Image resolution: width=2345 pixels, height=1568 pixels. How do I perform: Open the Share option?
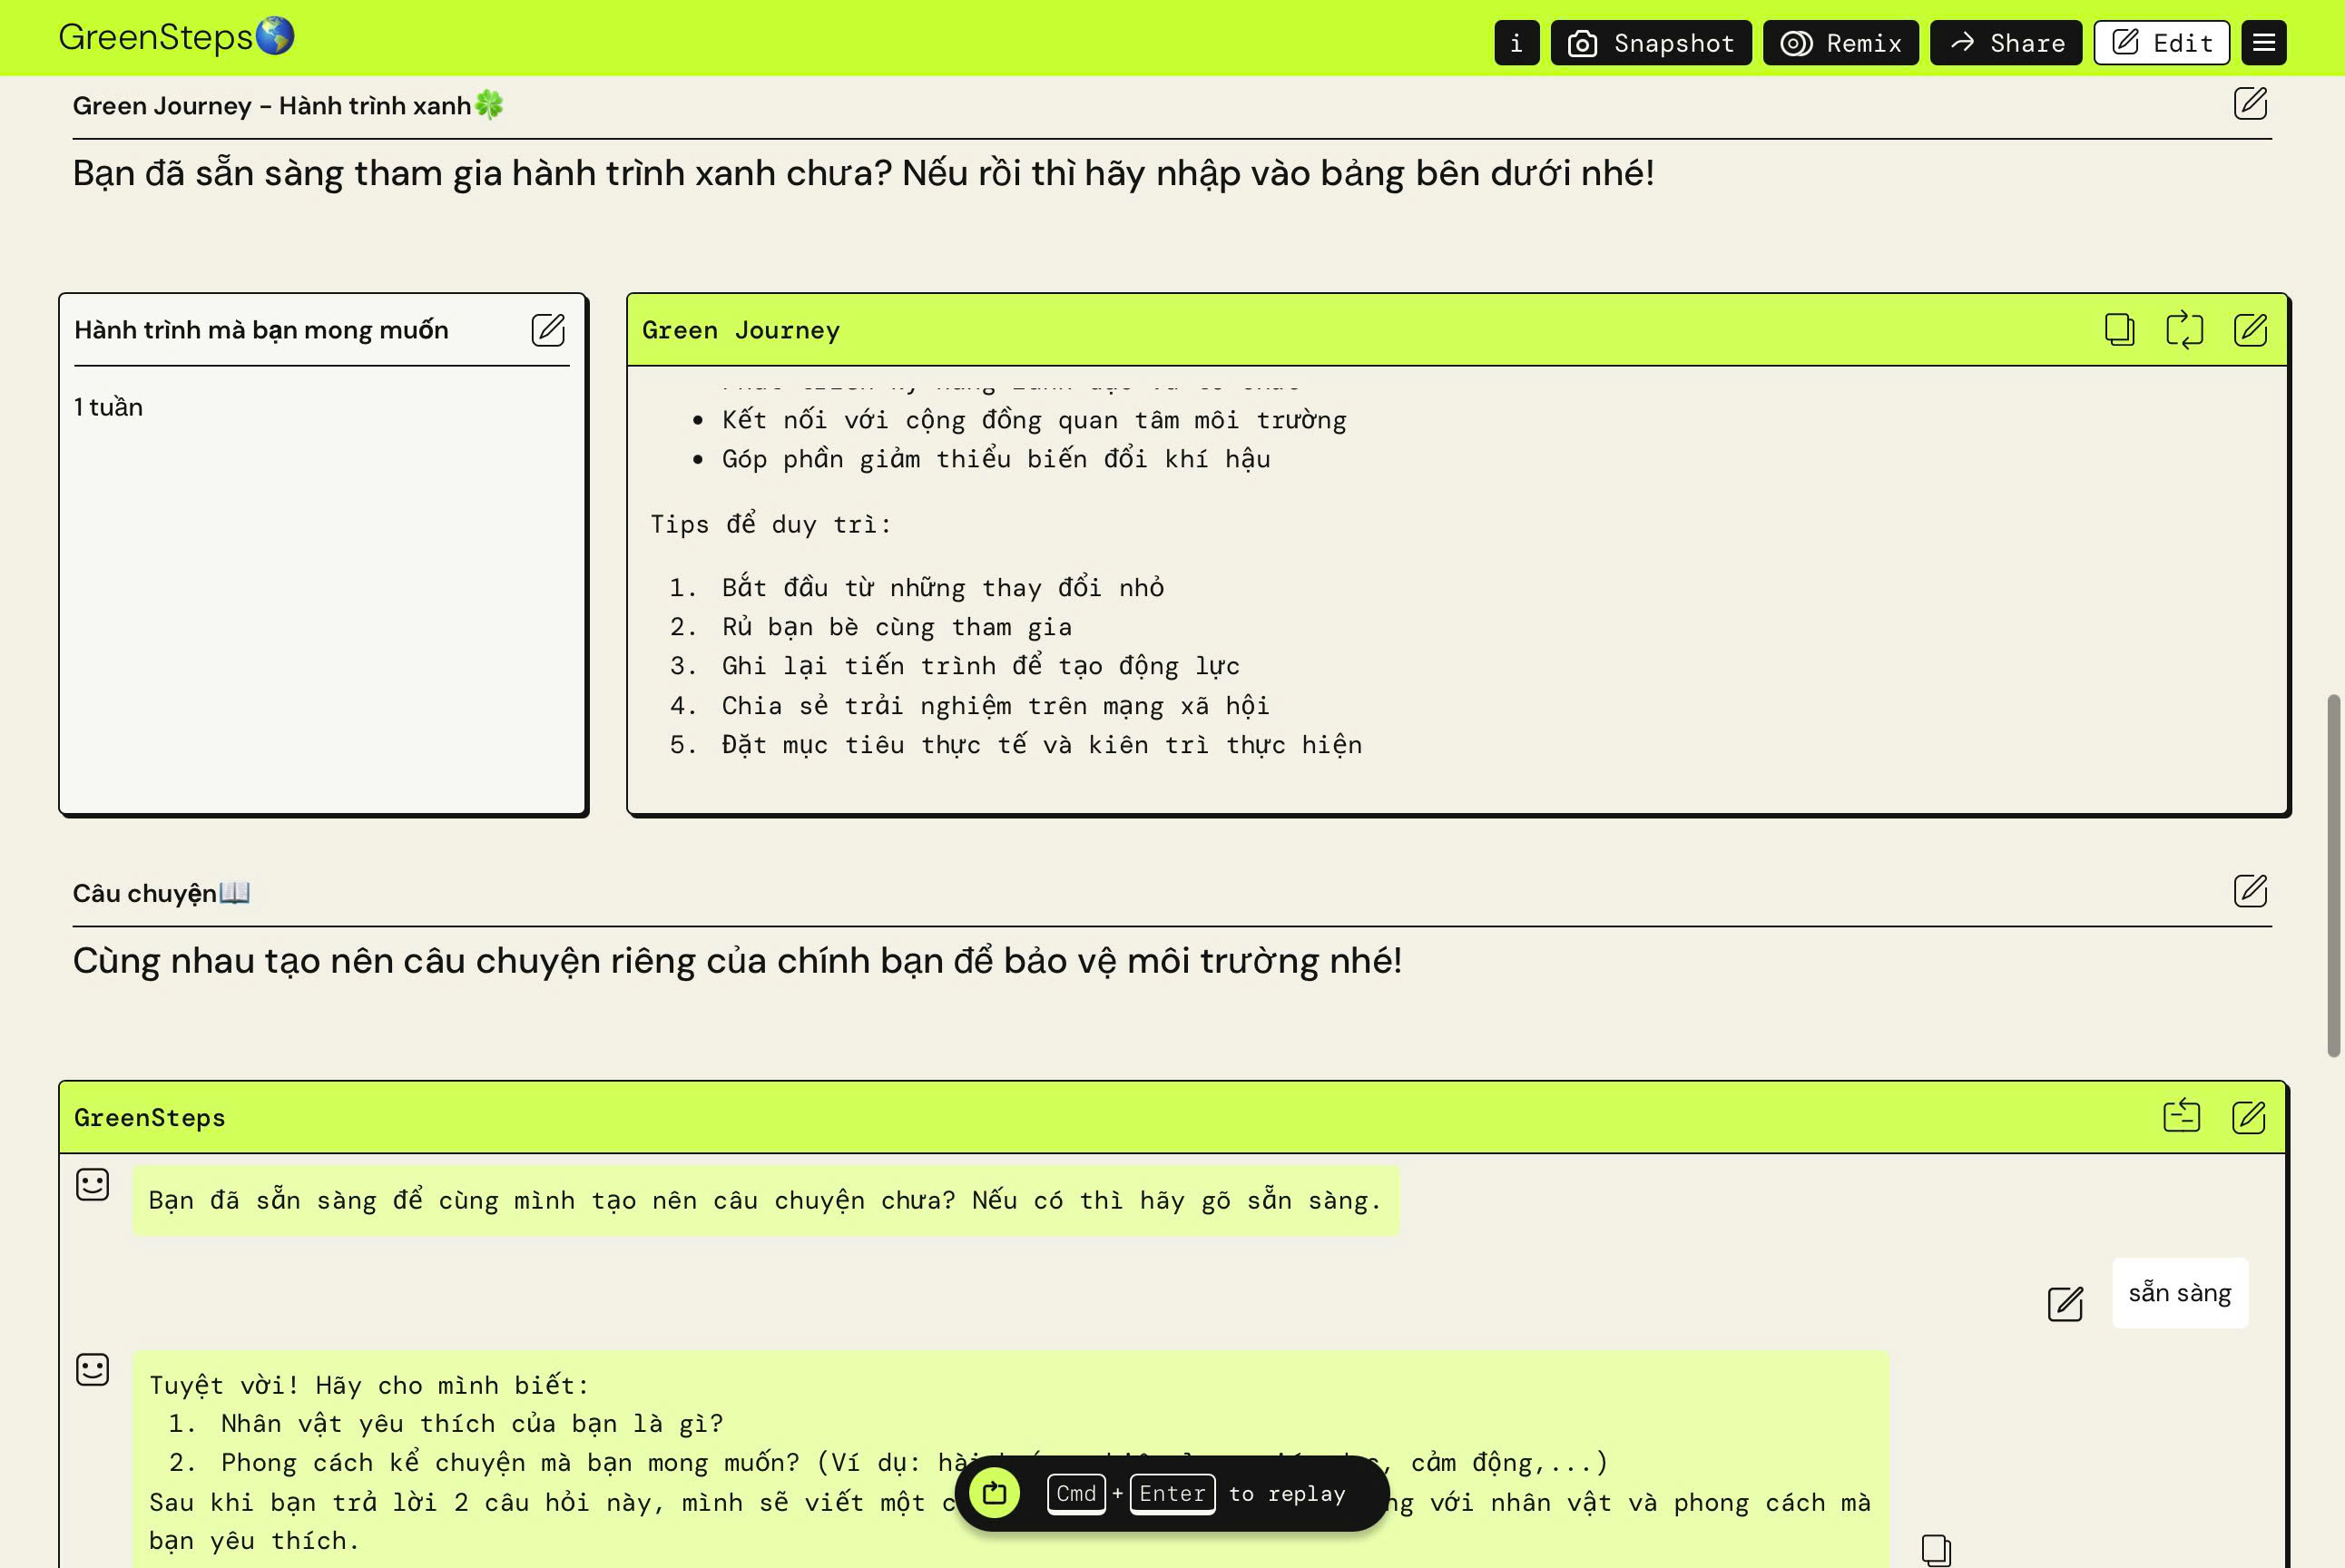click(2006, 43)
